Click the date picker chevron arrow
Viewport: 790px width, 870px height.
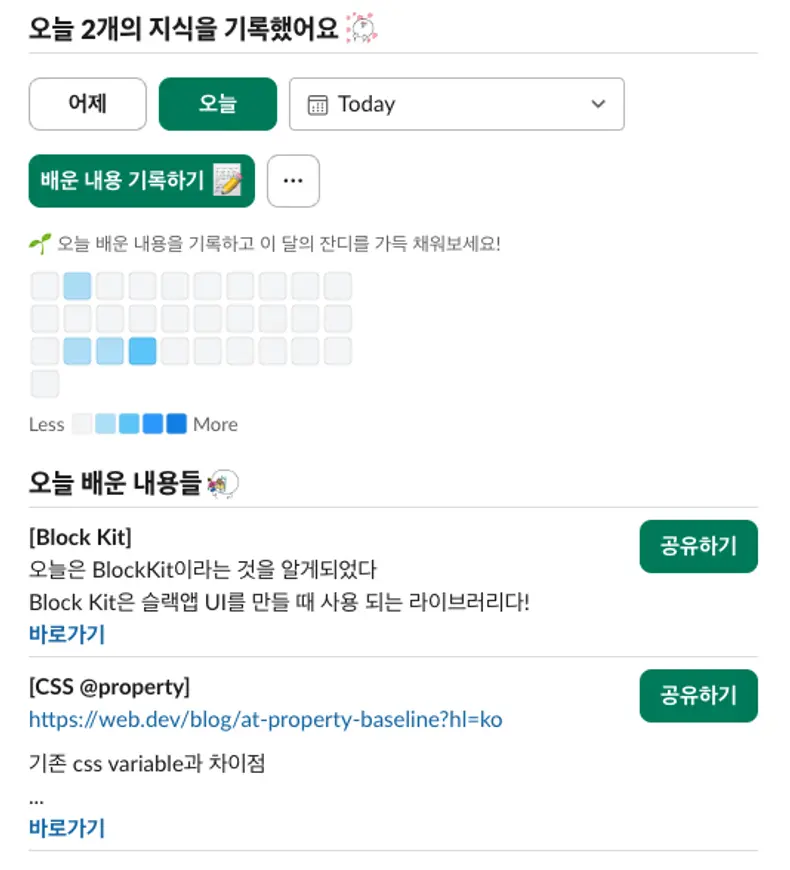(598, 104)
